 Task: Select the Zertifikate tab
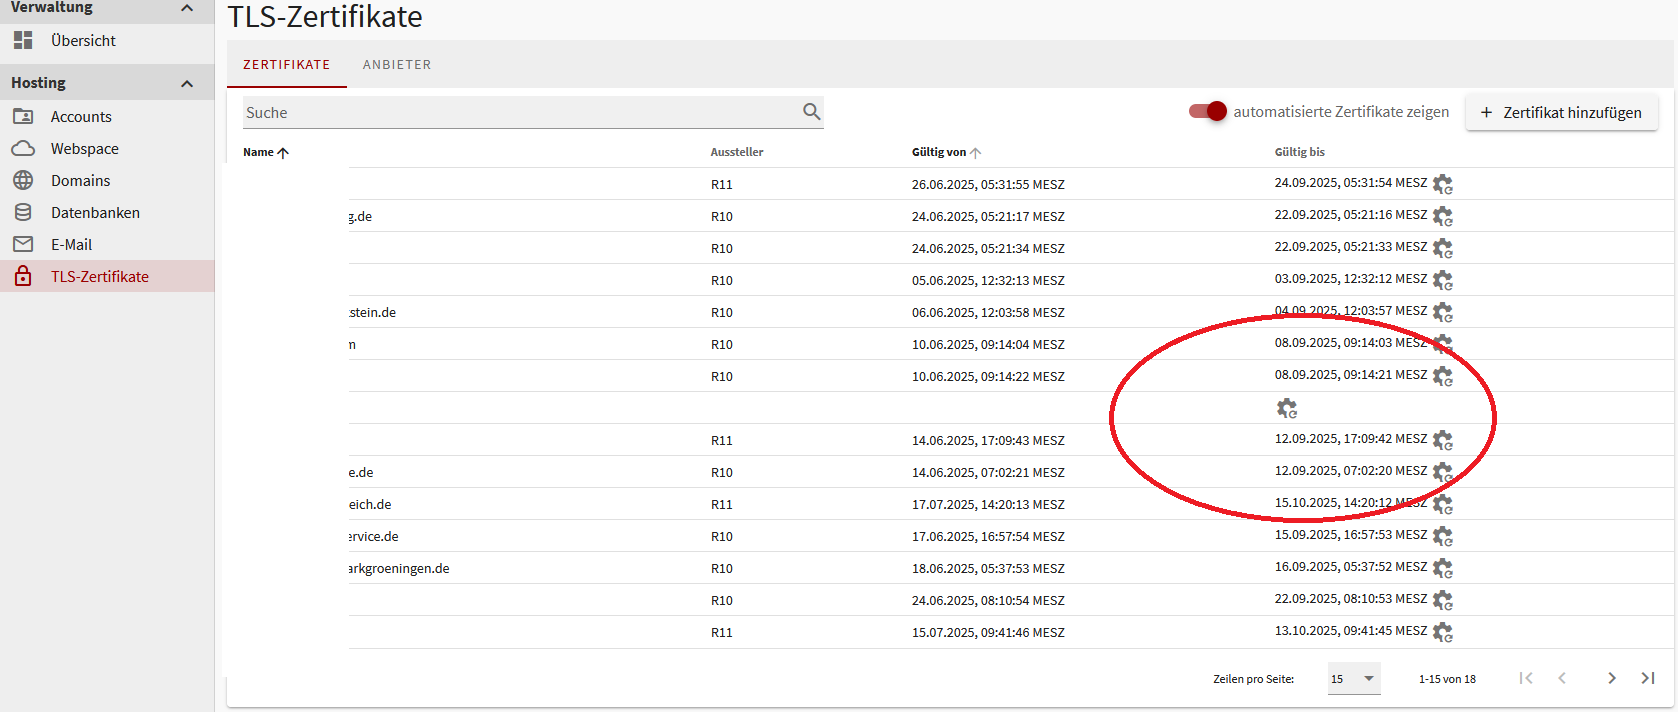[286, 65]
